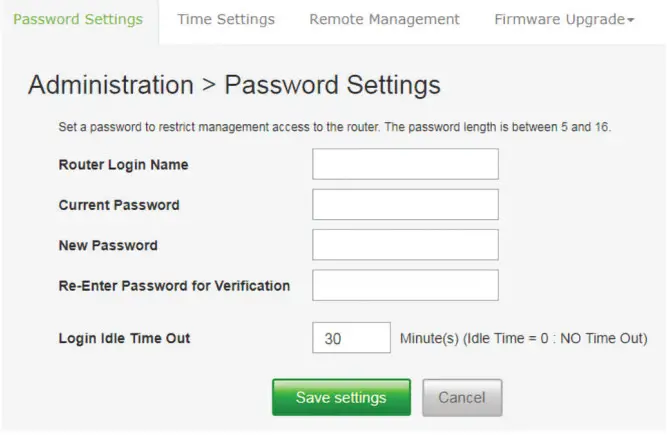
Task: Focus the Current Password text box
Action: 405,204
